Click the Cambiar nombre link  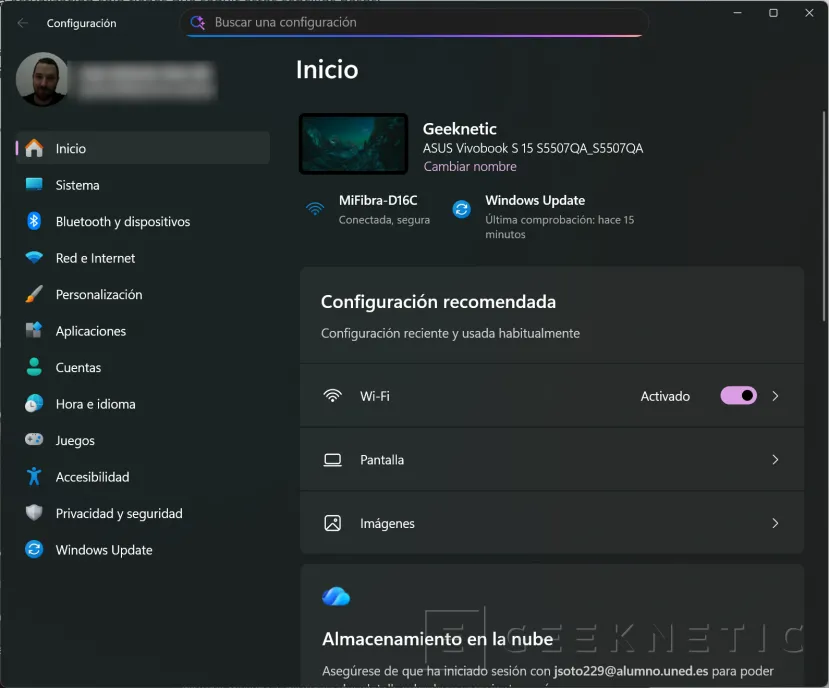(x=470, y=166)
